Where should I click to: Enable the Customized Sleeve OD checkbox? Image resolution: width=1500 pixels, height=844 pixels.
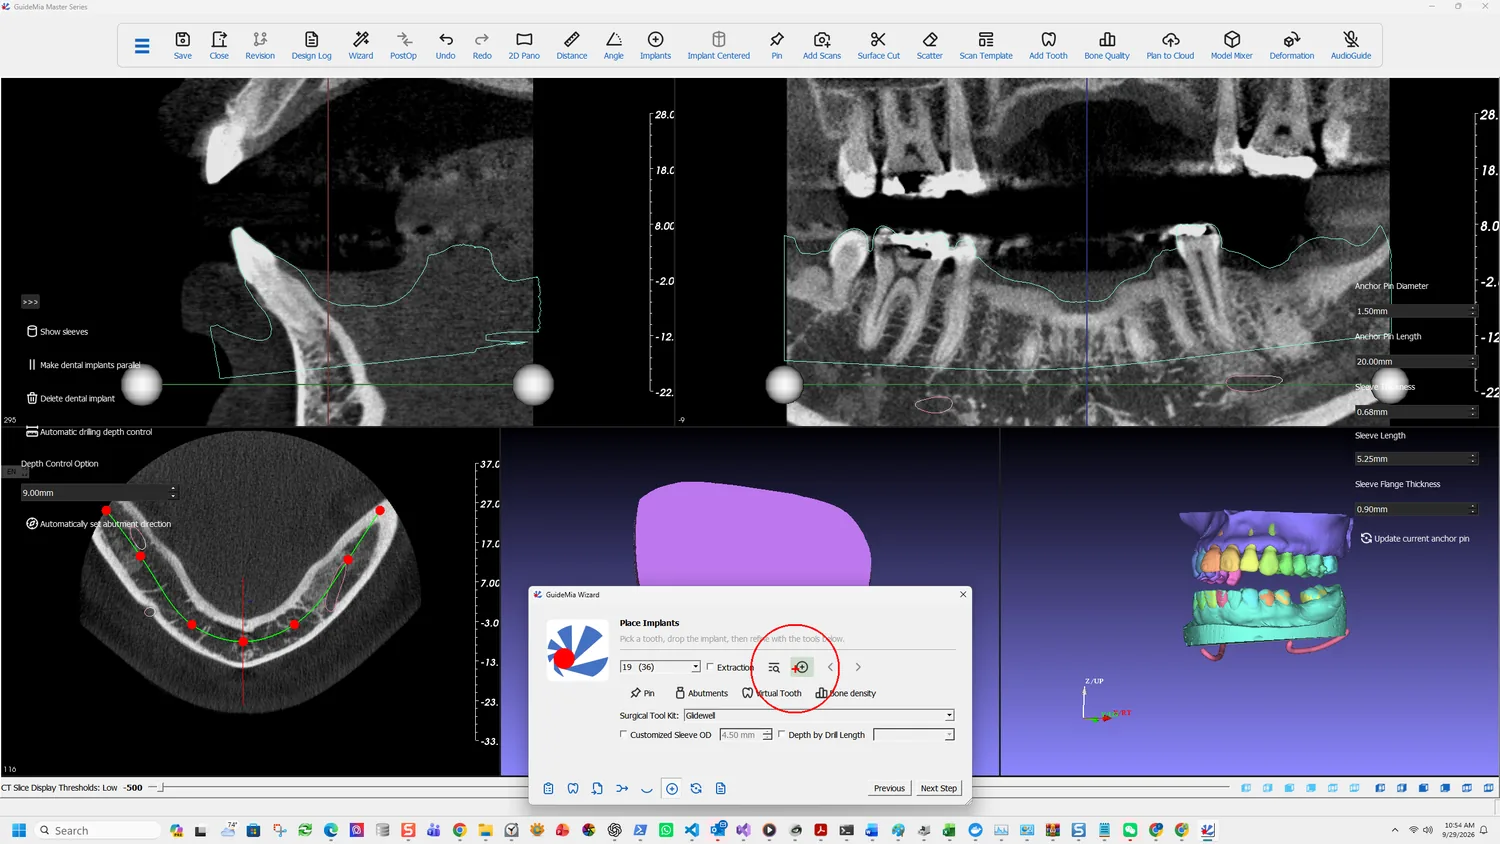pyautogui.click(x=624, y=735)
